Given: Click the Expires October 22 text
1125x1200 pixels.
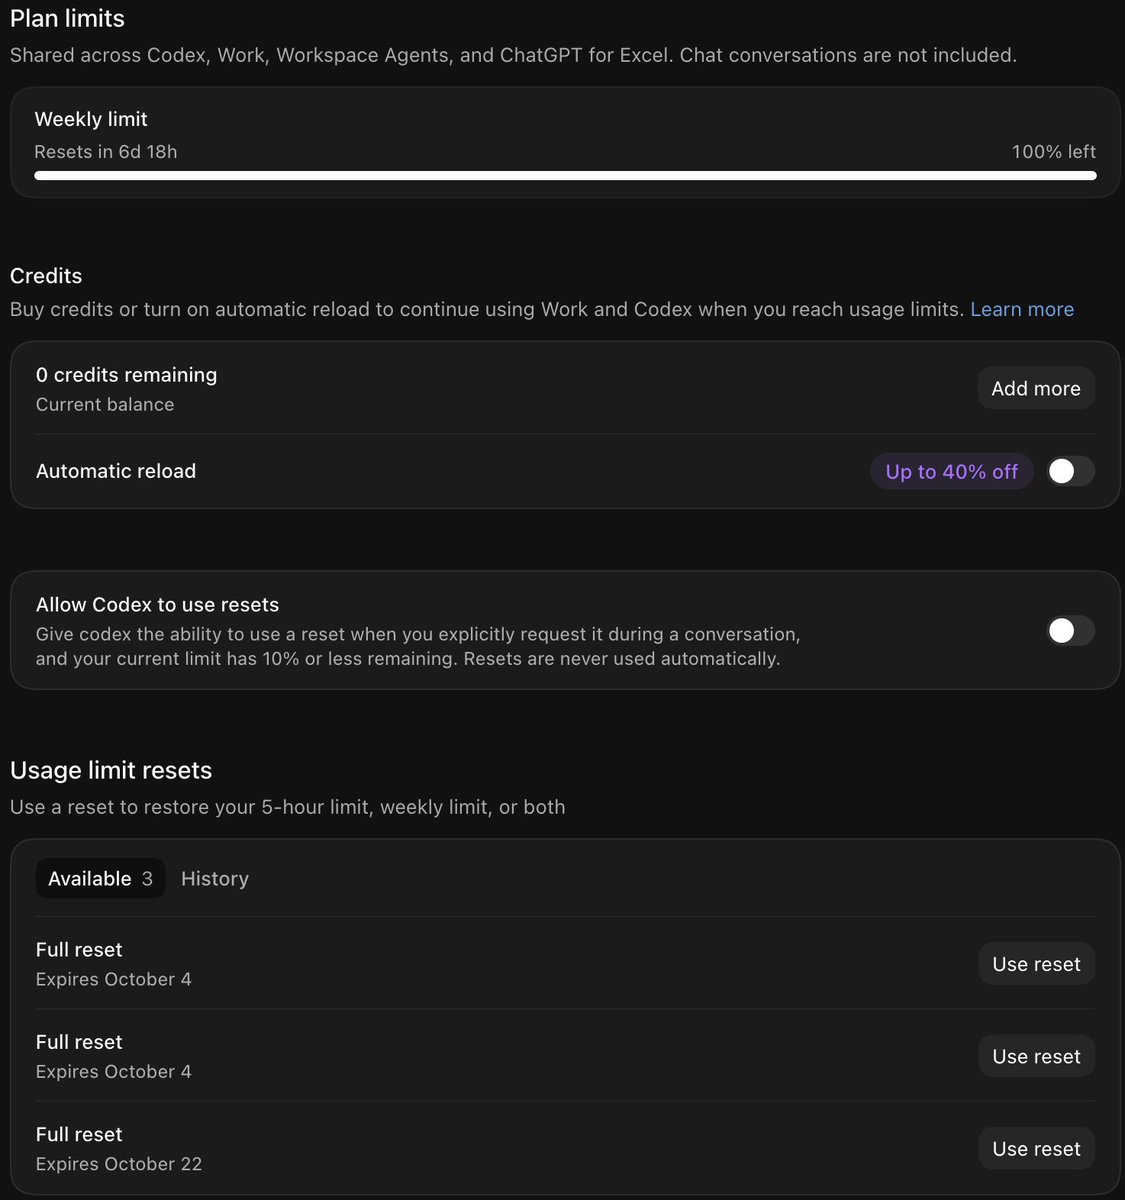Looking at the screenshot, I should click(x=119, y=1164).
